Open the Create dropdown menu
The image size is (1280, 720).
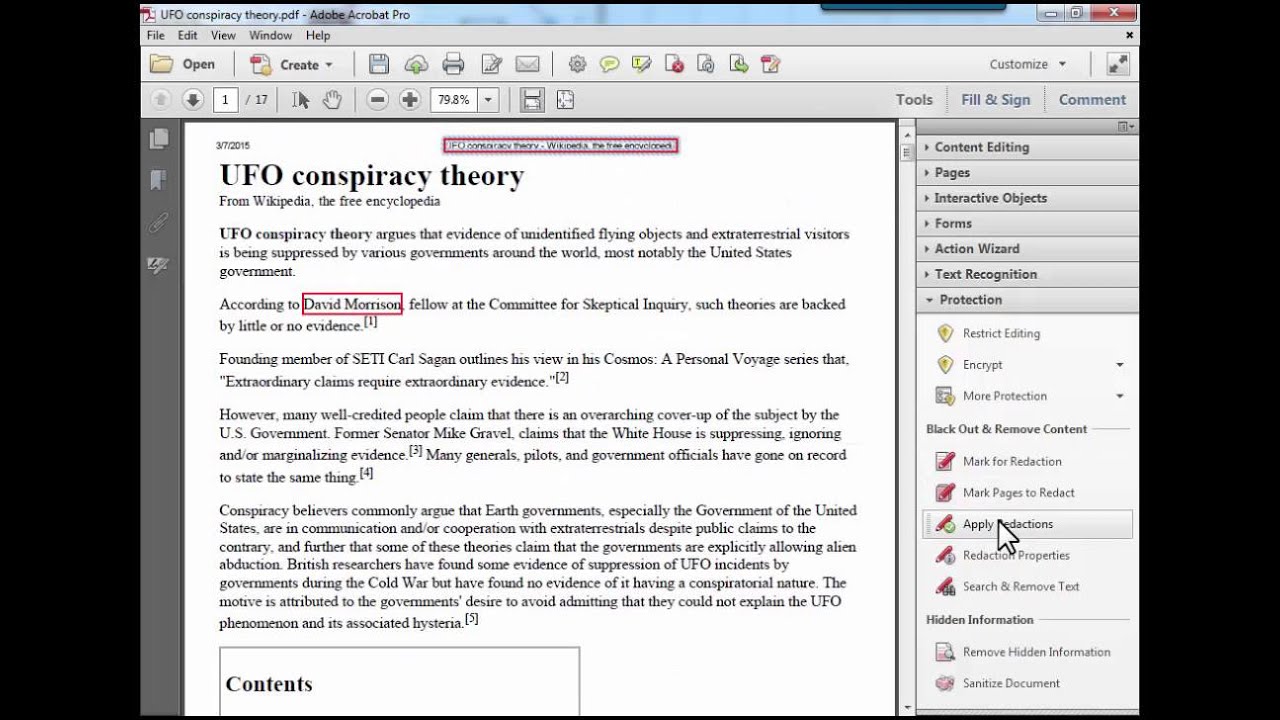click(x=291, y=64)
